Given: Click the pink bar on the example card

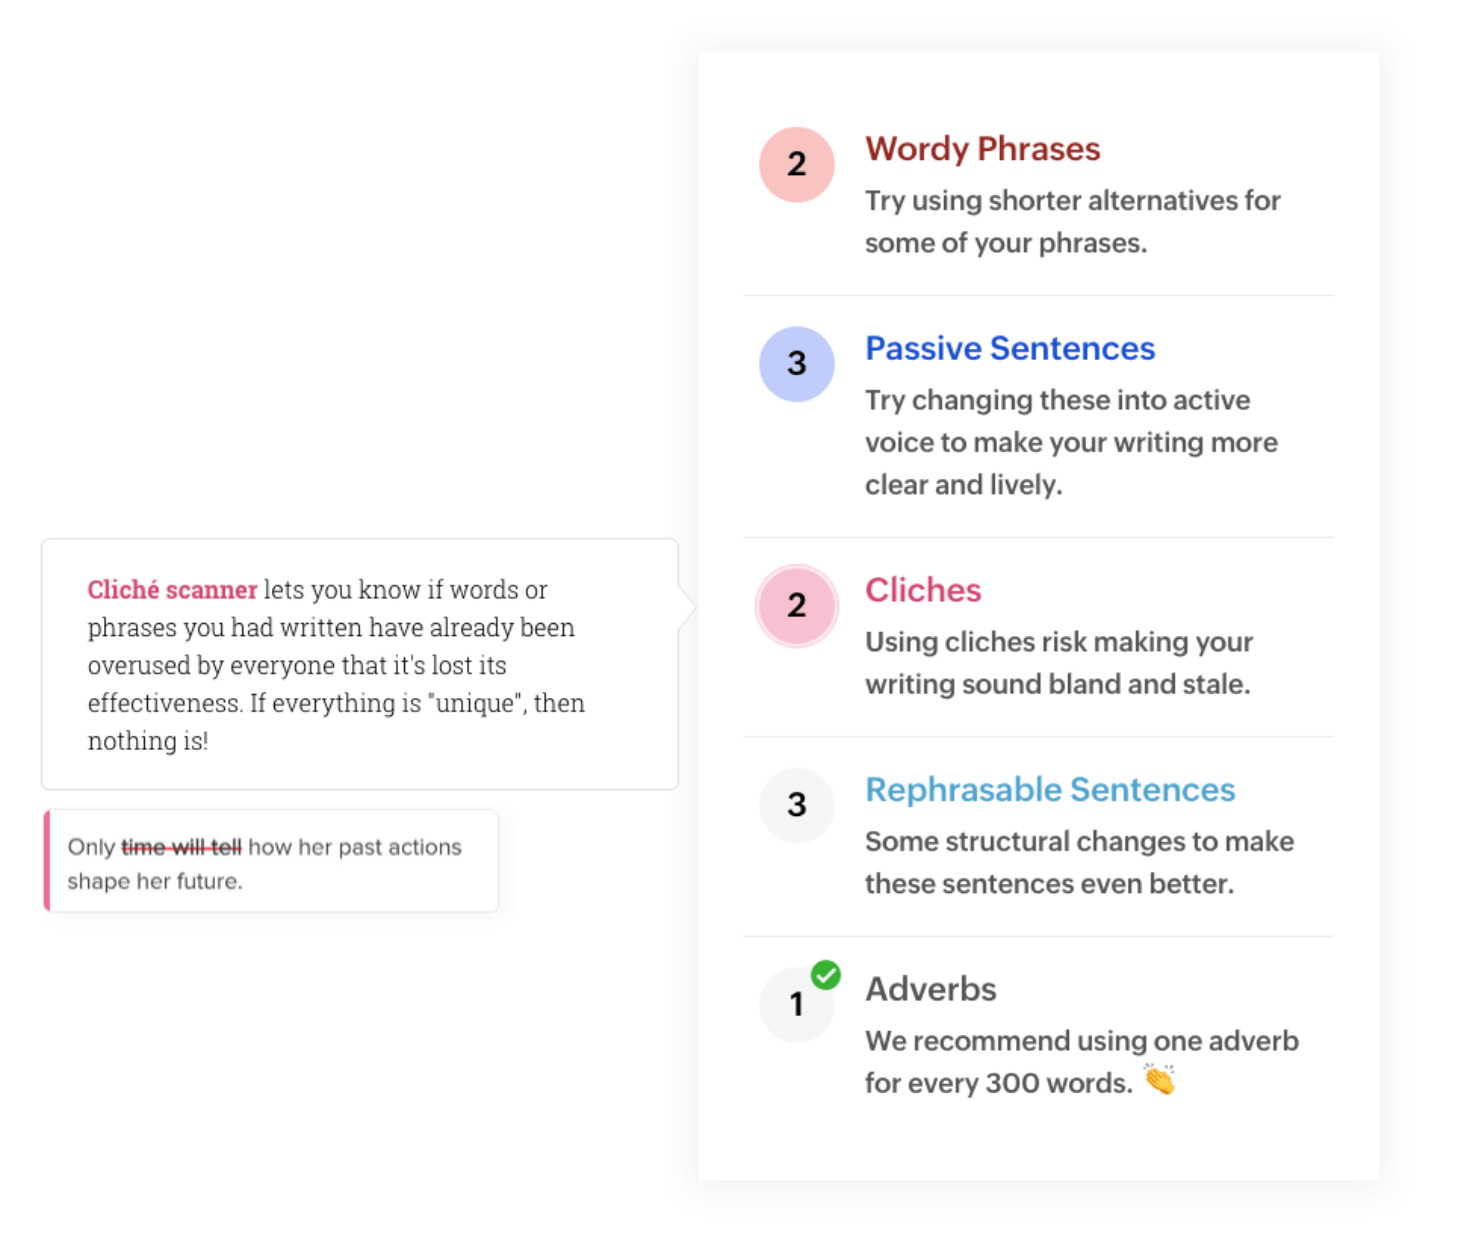Looking at the screenshot, I should [x=47, y=861].
